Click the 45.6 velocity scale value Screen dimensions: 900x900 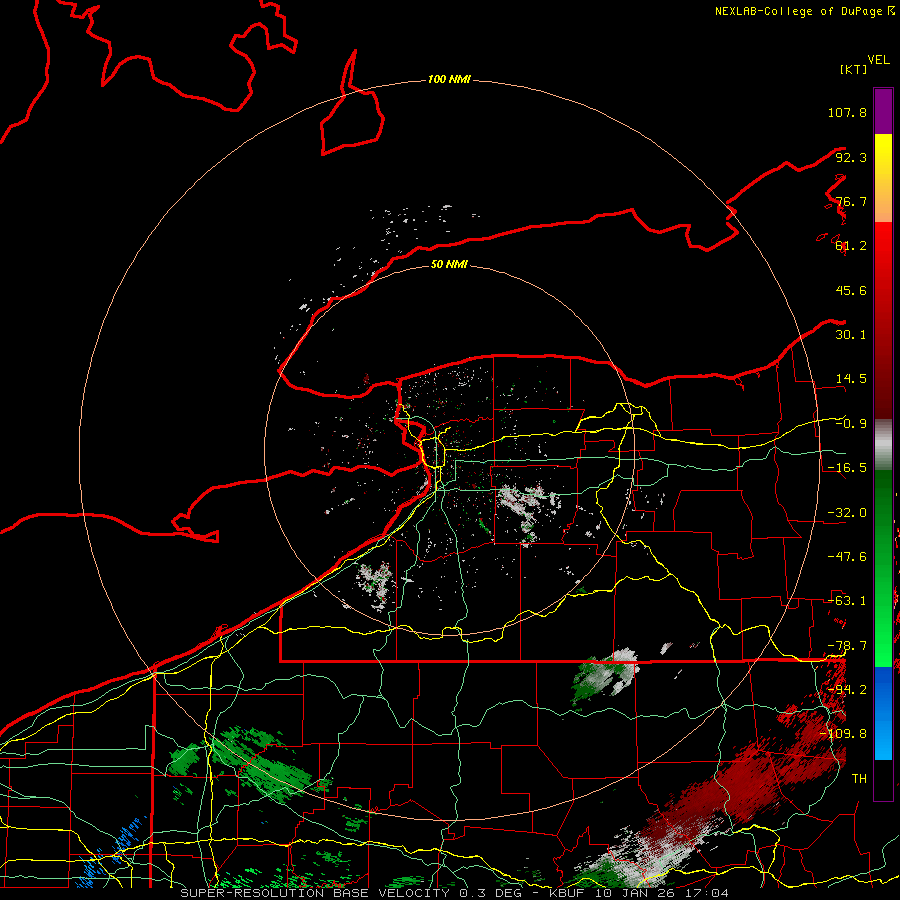(x=851, y=290)
